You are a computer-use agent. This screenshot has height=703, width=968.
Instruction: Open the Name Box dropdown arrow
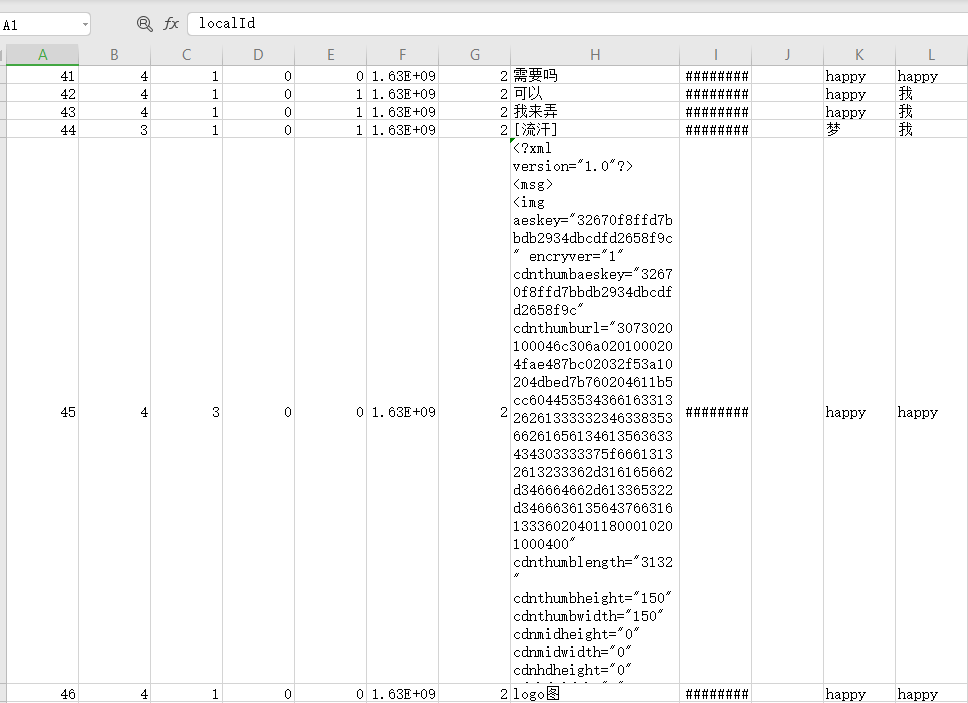84,25
